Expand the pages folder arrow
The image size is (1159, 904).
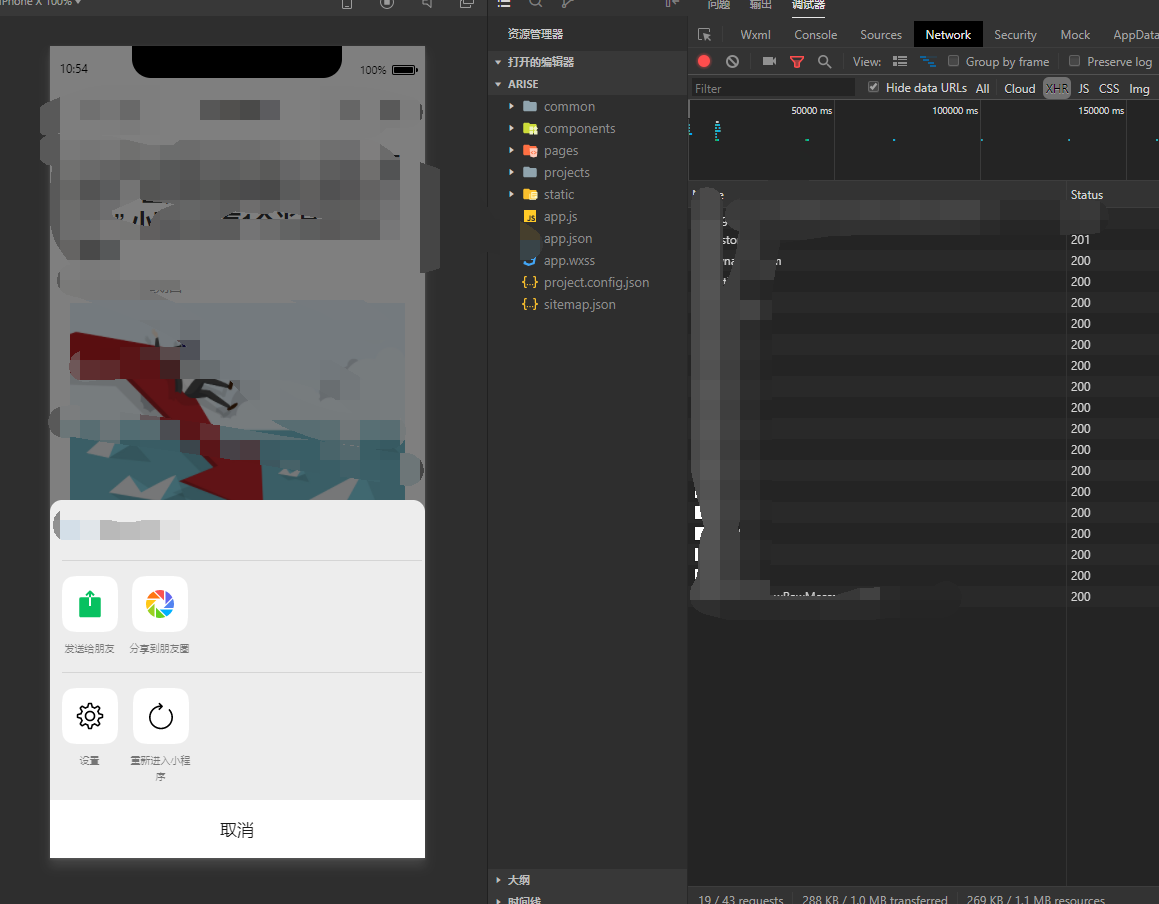click(511, 151)
